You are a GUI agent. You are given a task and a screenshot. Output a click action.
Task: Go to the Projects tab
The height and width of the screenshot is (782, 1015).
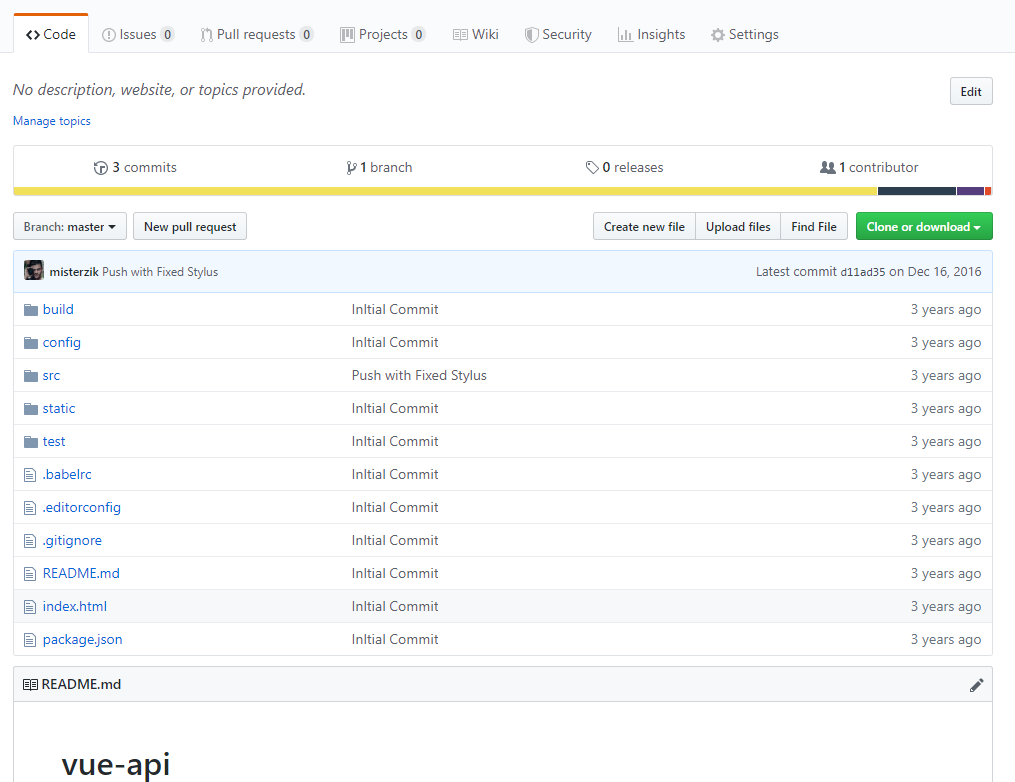[x=383, y=34]
